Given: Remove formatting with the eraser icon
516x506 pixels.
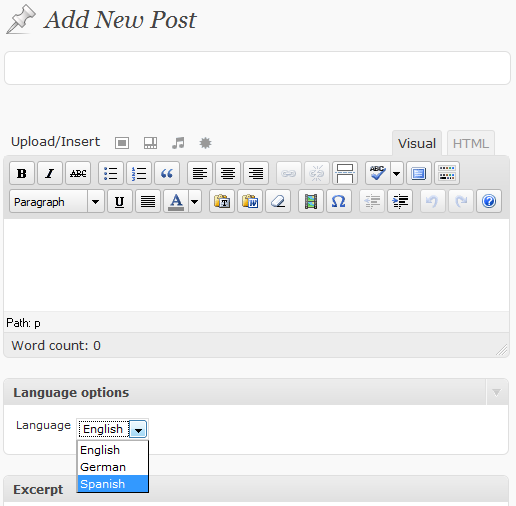Looking at the screenshot, I should 278,201.
